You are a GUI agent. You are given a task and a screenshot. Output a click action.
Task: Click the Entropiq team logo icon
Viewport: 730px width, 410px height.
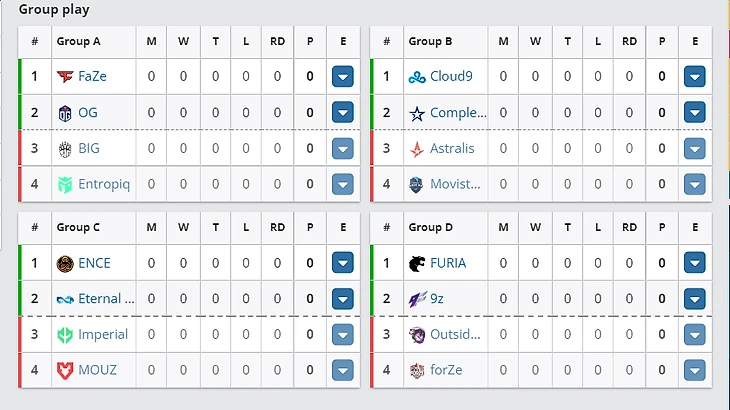(x=65, y=184)
